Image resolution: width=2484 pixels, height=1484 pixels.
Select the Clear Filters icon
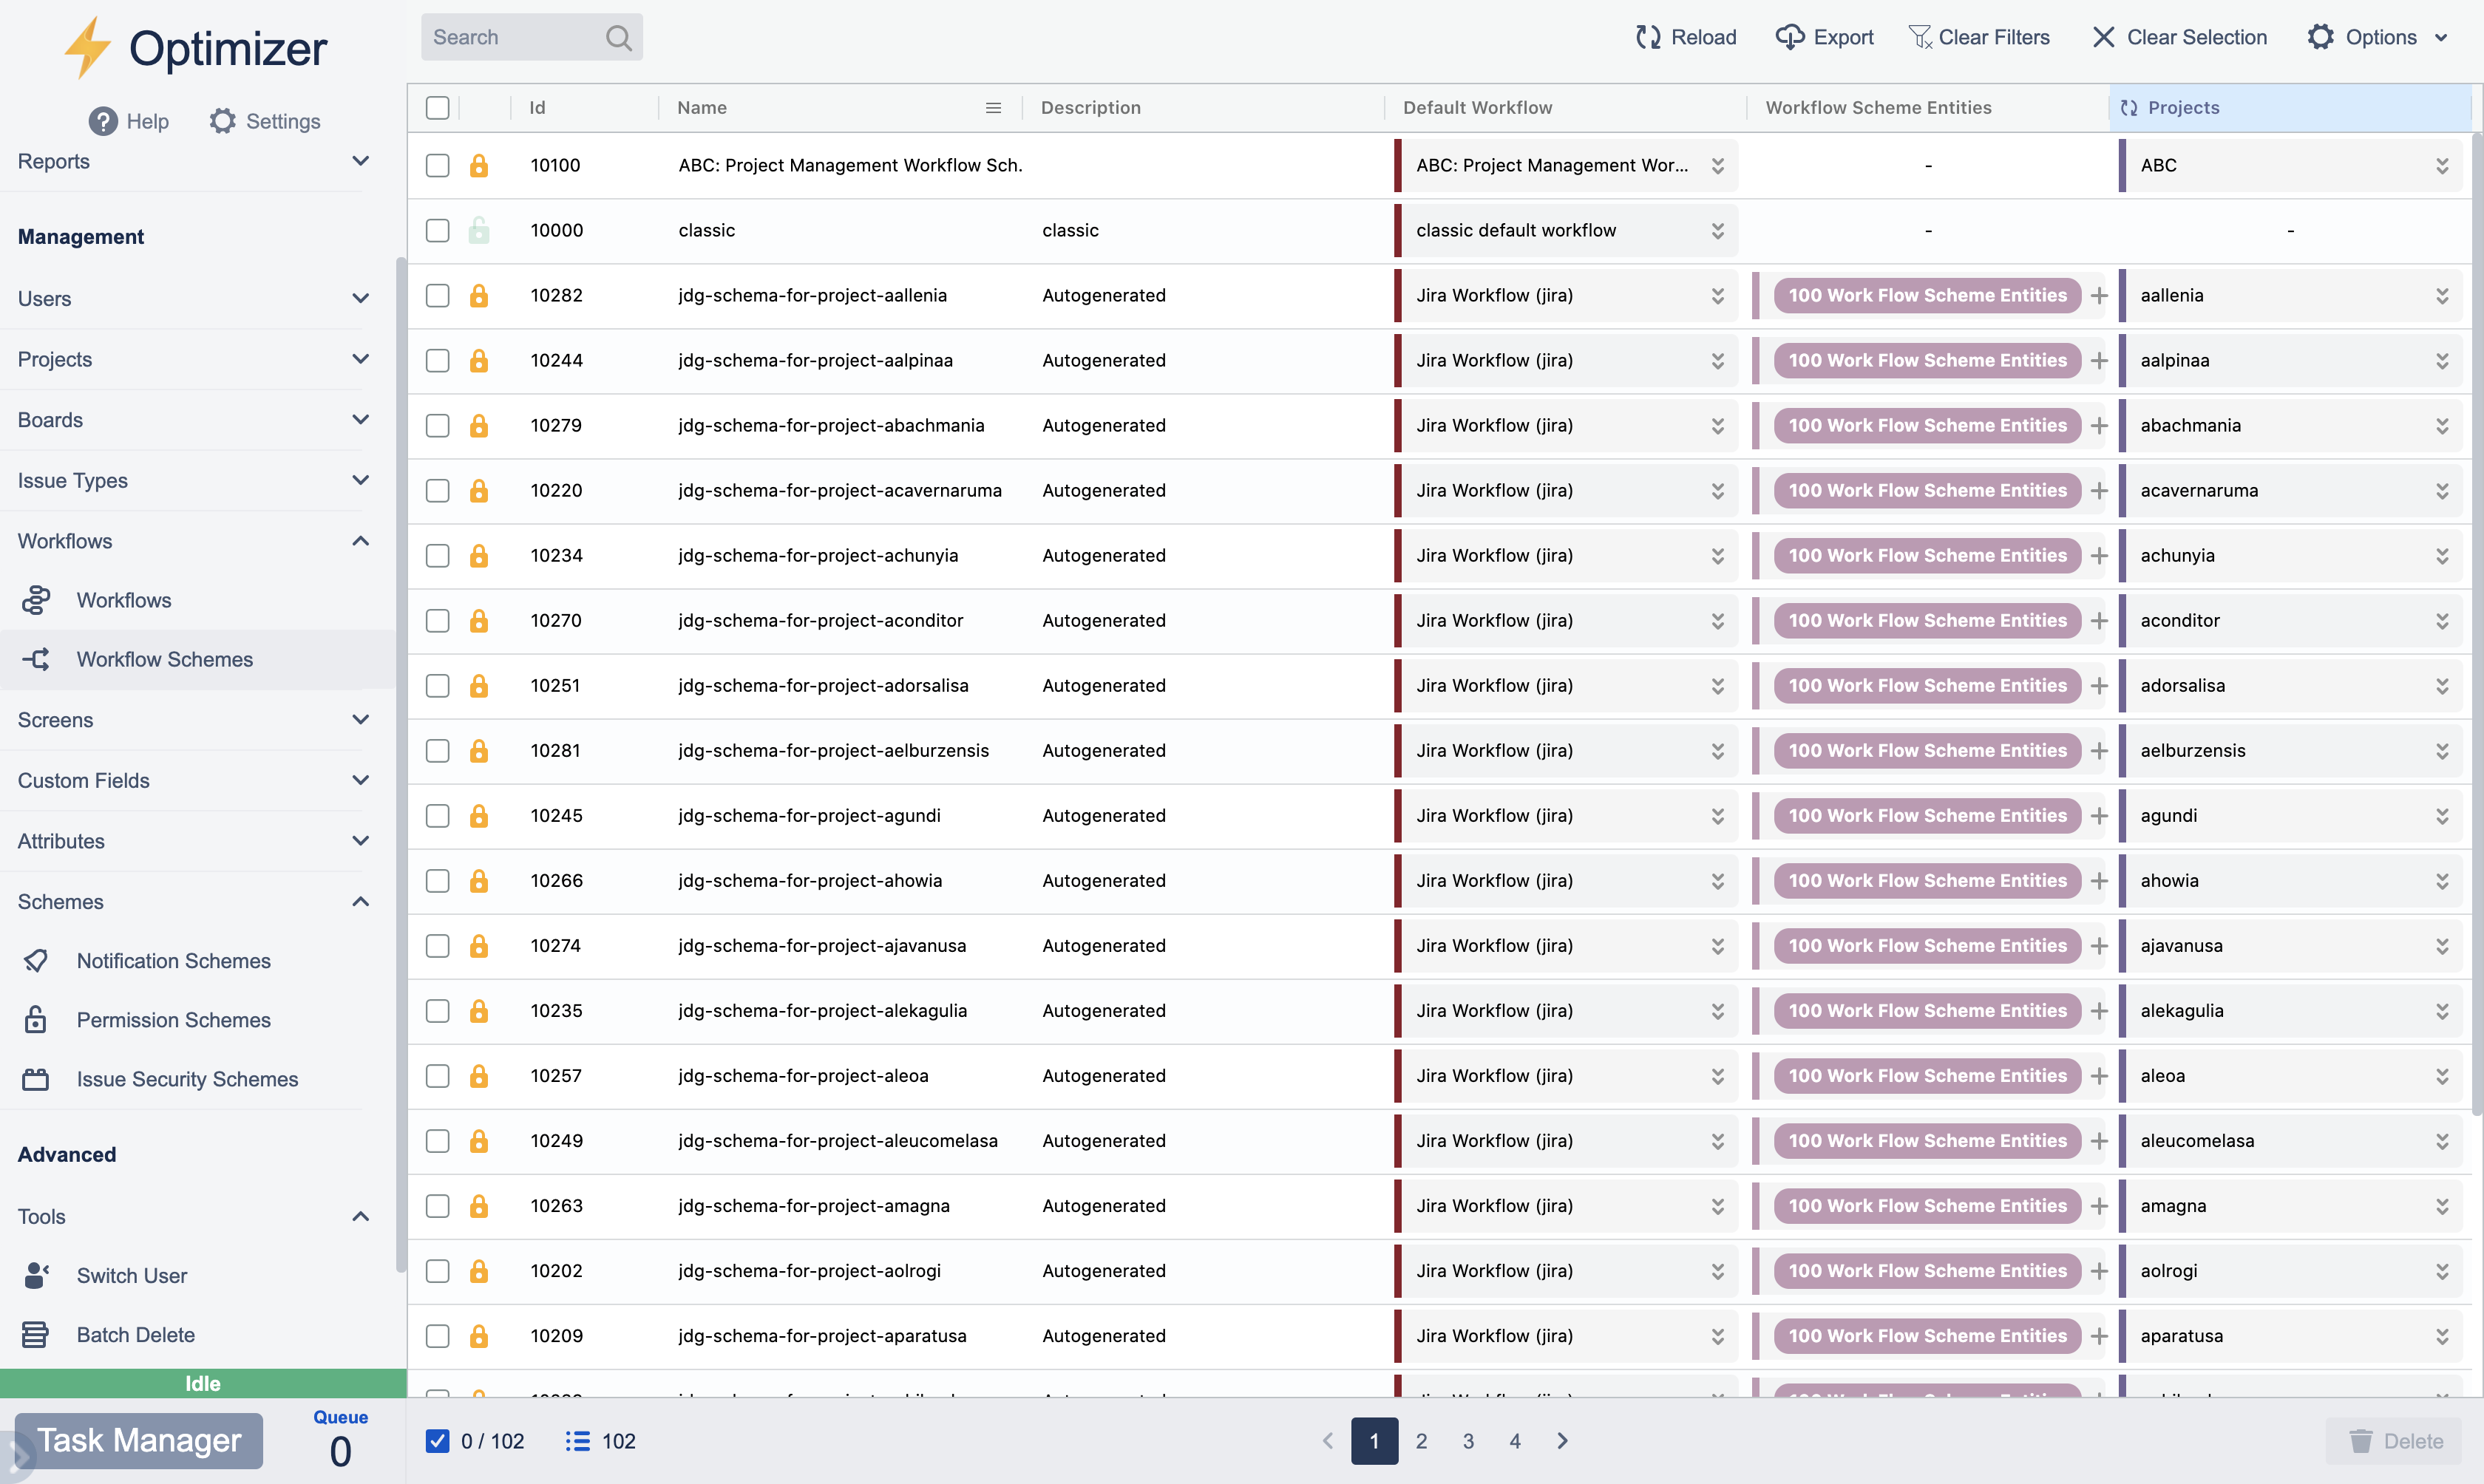click(x=1921, y=37)
